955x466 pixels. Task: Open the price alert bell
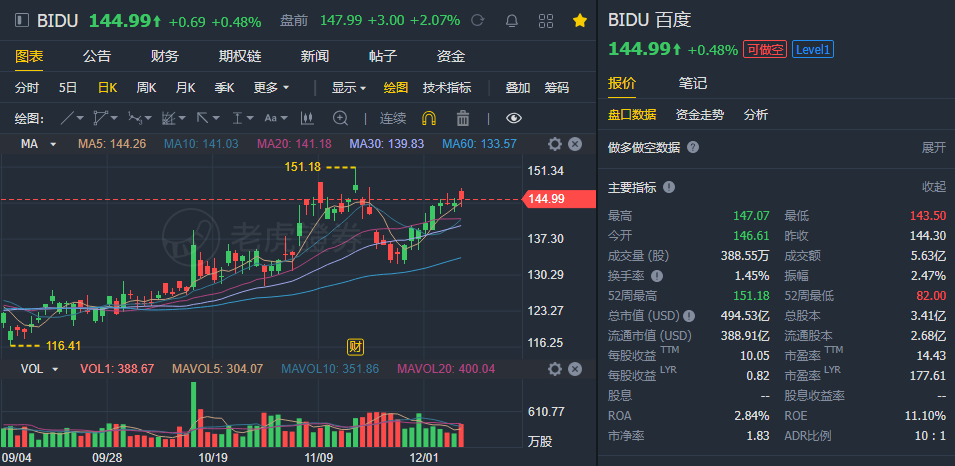click(512, 21)
